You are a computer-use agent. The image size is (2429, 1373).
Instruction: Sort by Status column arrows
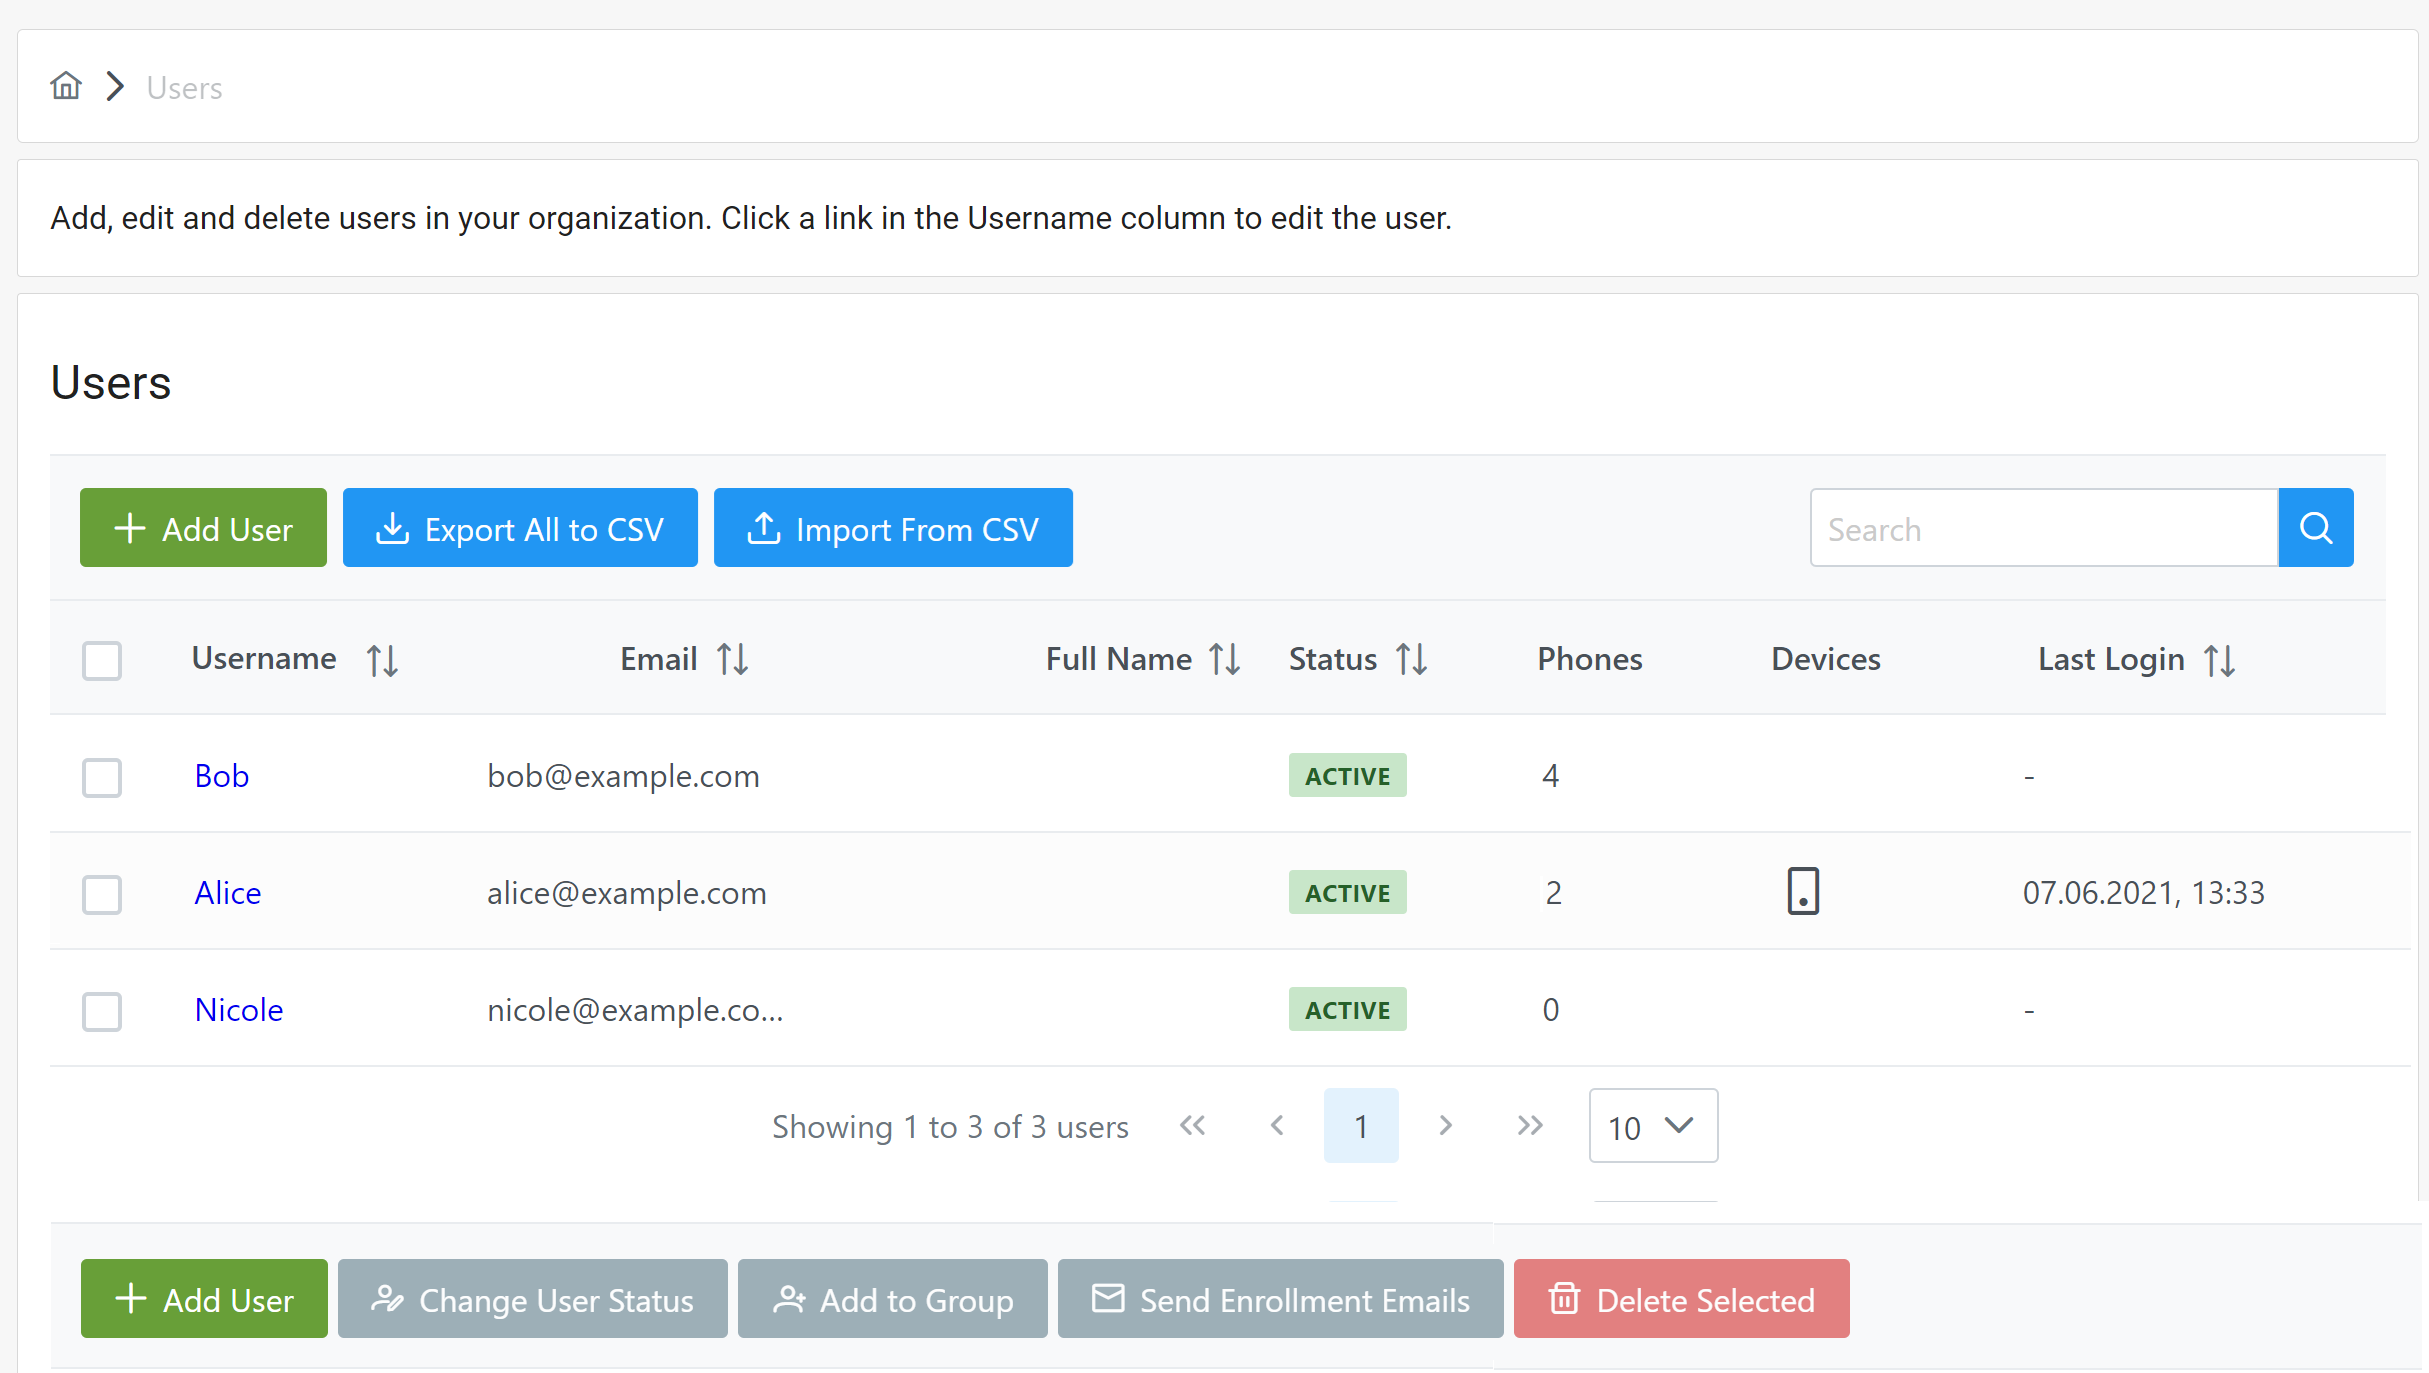(x=1411, y=660)
